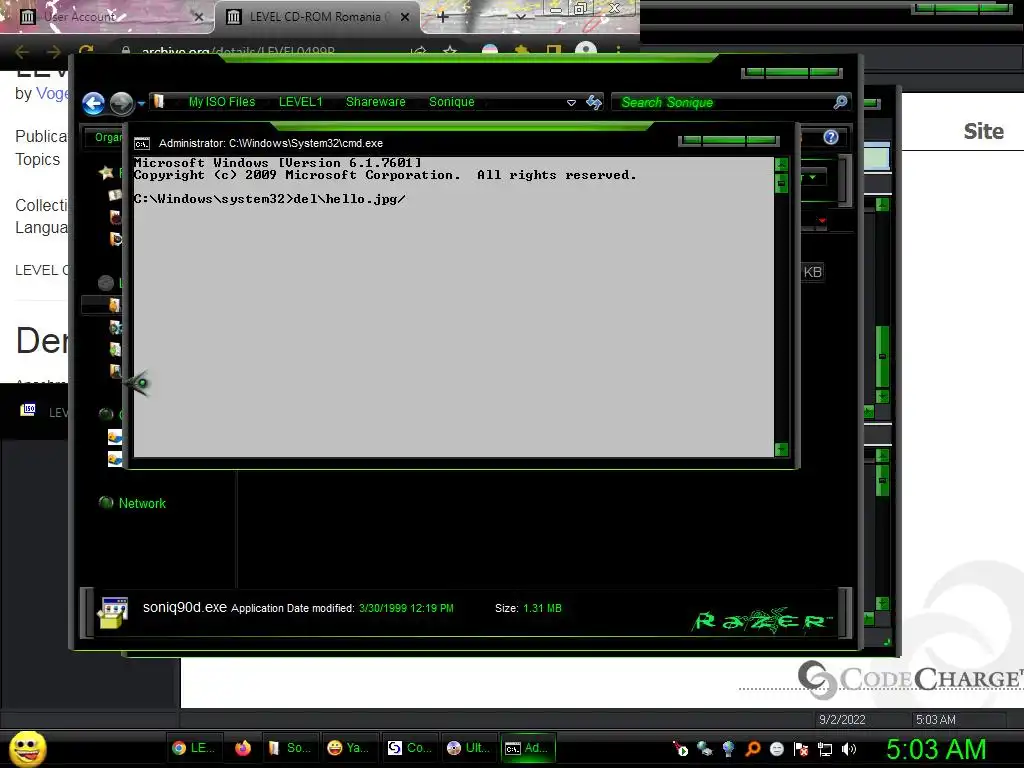Image resolution: width=1024 pixels, height=768 pixels.
Task: Open the So... Explorer taskbar button
Action: point(289,748)
